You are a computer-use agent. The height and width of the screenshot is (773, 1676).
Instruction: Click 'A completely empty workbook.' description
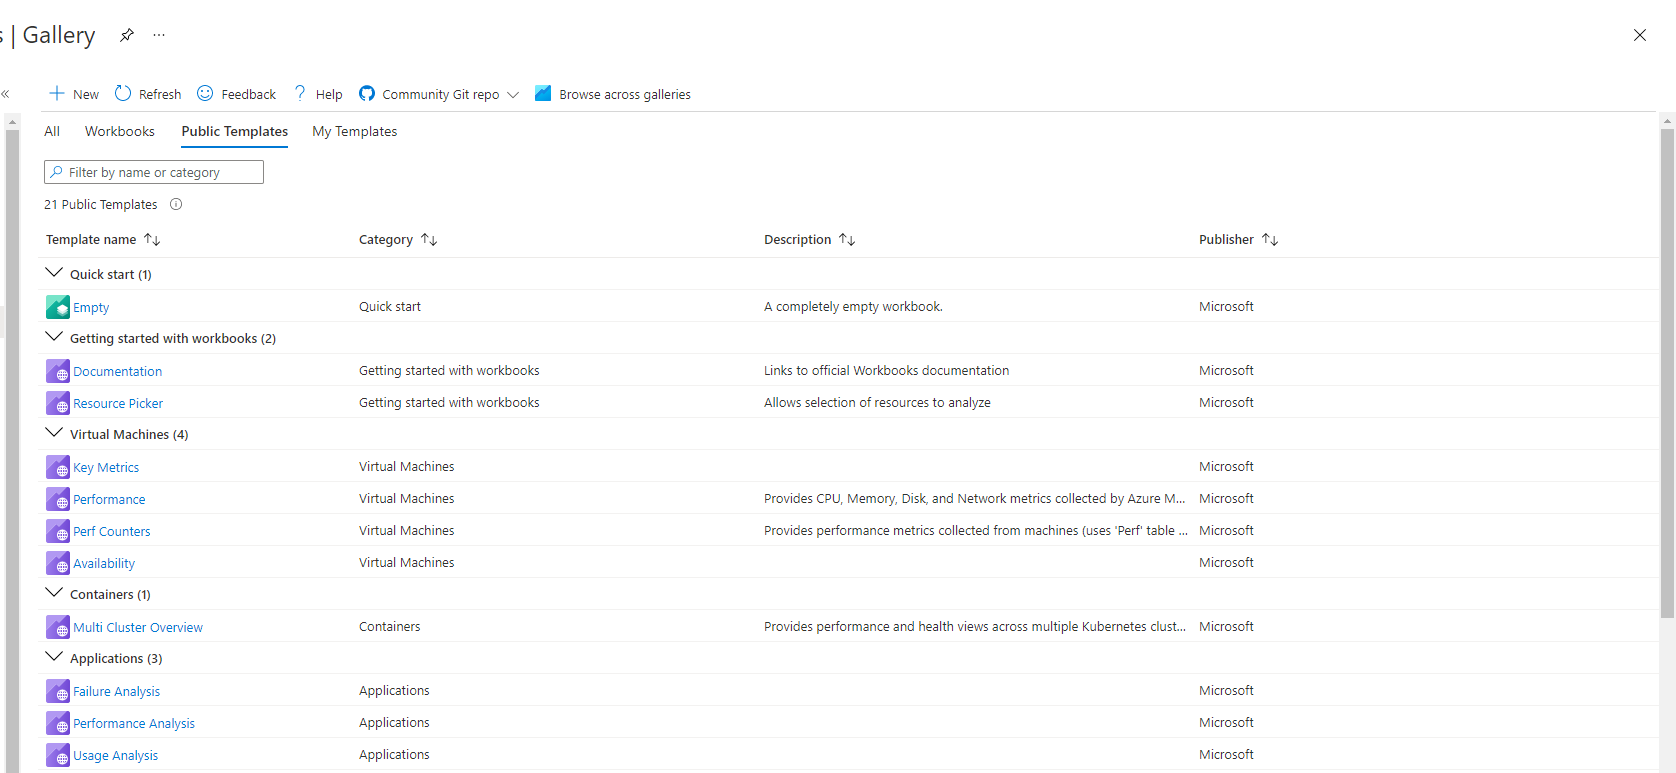(x=853, y=307)
